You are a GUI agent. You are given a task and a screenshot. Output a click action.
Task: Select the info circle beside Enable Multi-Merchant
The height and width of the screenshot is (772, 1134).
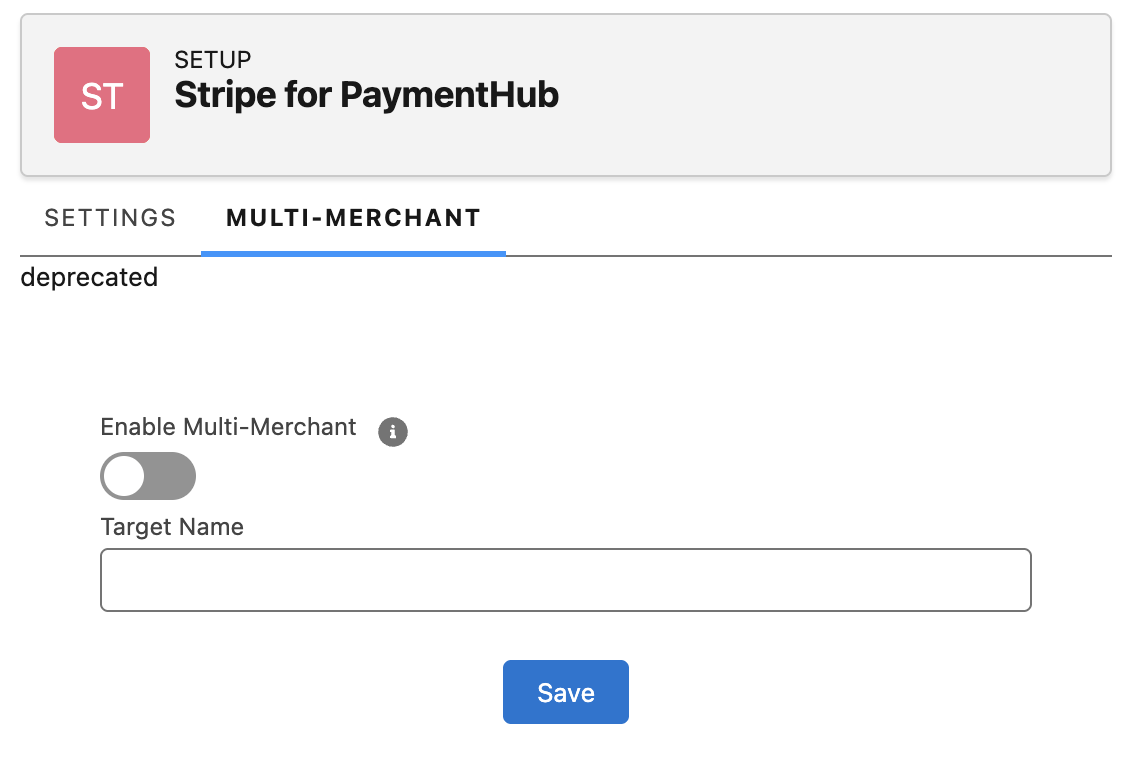tap(392, 432)
